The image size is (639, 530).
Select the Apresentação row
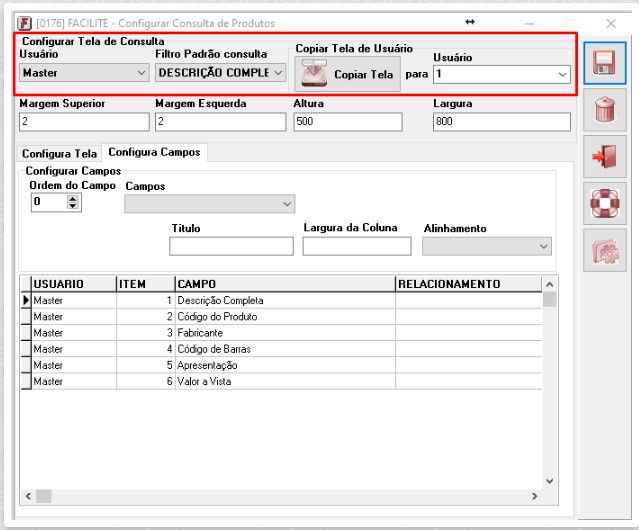click(x=282, y=365)
